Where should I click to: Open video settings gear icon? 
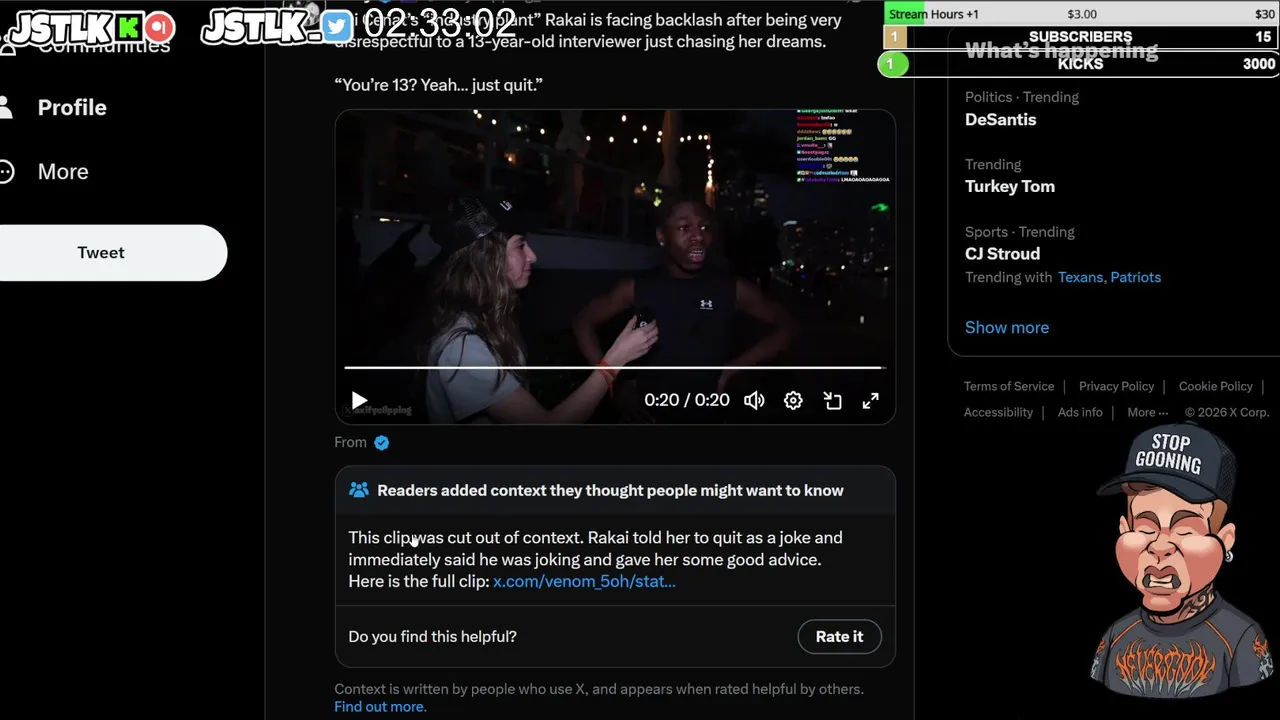tap(793, 400)
